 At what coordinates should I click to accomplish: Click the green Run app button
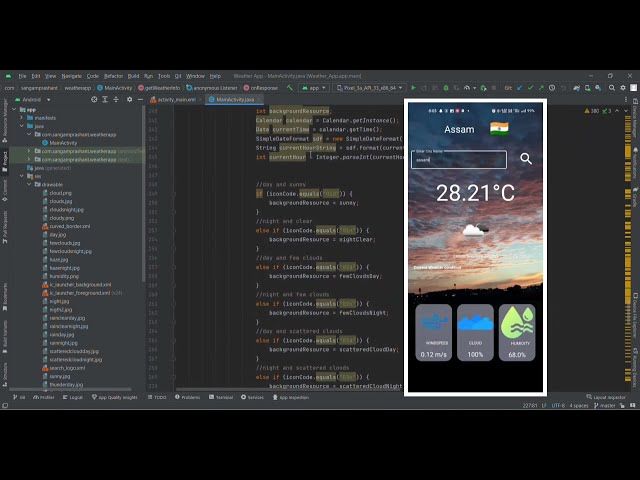[x=413, y=88]
